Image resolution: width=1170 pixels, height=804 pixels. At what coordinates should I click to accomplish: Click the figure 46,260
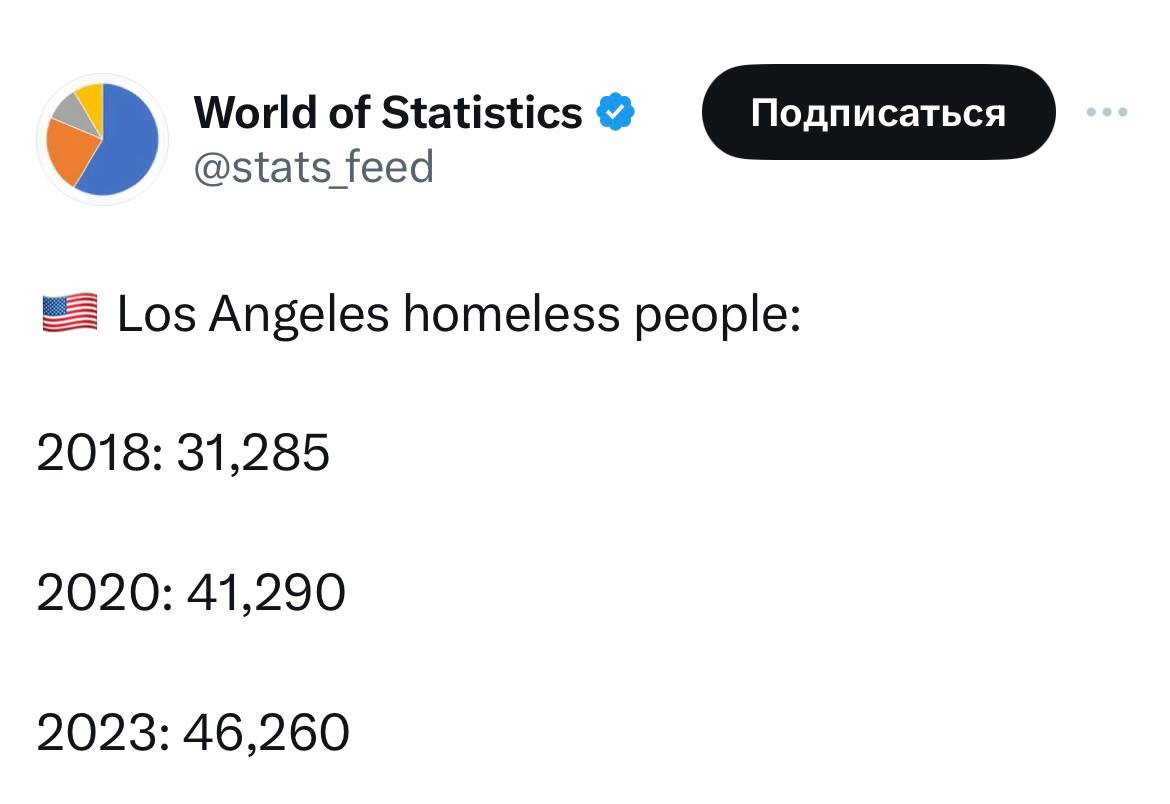tap(266, 733)
